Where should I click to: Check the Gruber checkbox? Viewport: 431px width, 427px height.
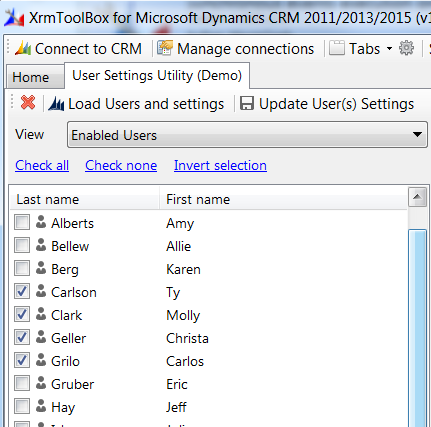point(22,383)
